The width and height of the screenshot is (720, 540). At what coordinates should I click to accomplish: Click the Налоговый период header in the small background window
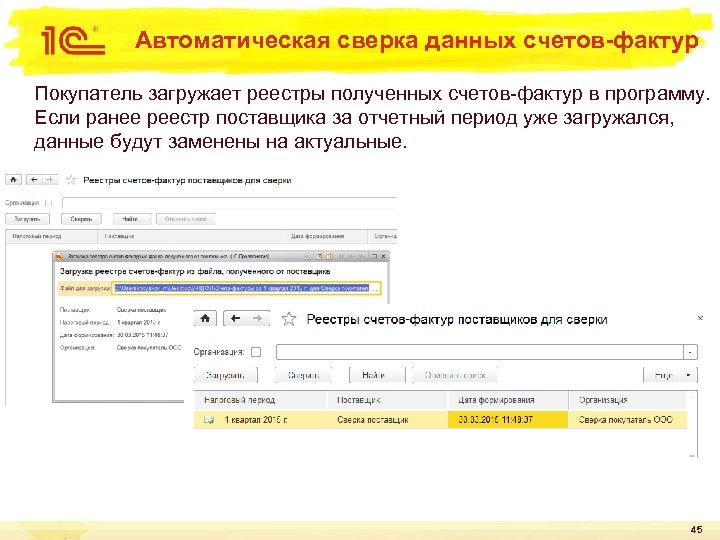51,236
